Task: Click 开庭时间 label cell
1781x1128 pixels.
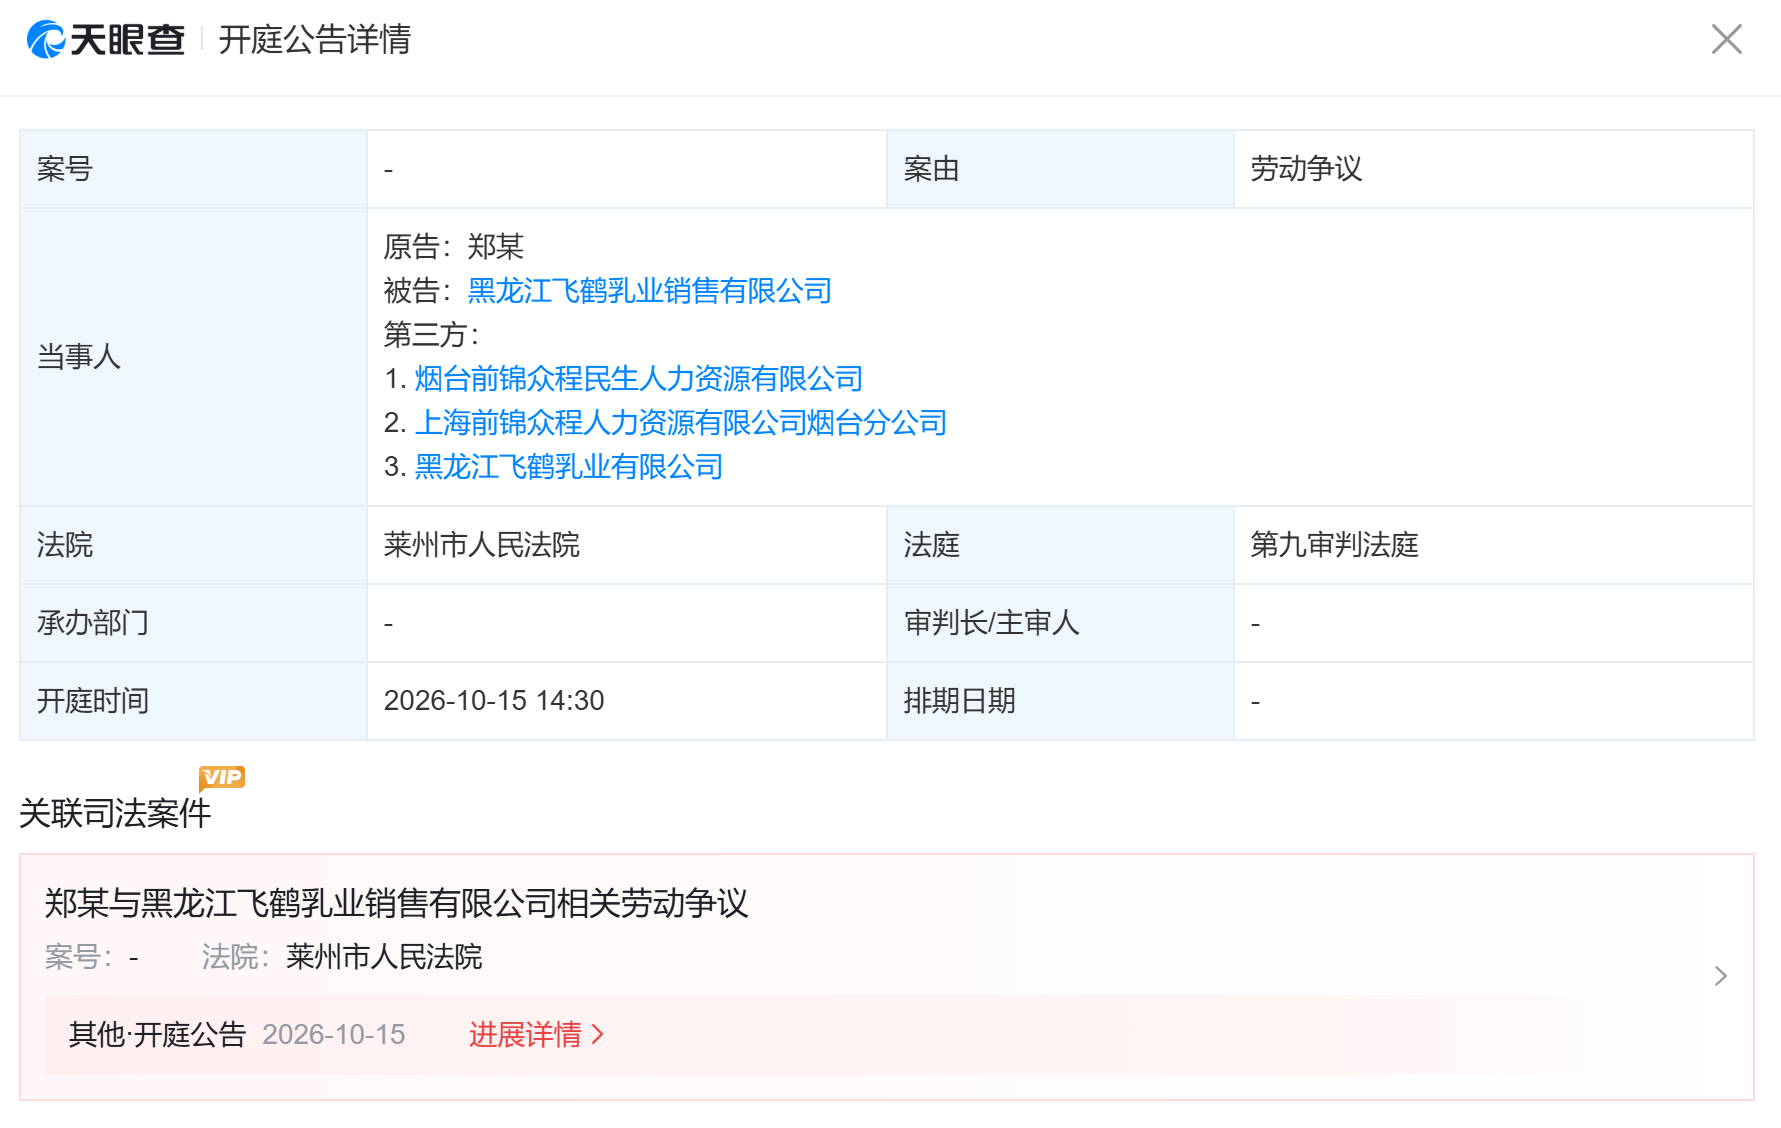Action: 193,701
